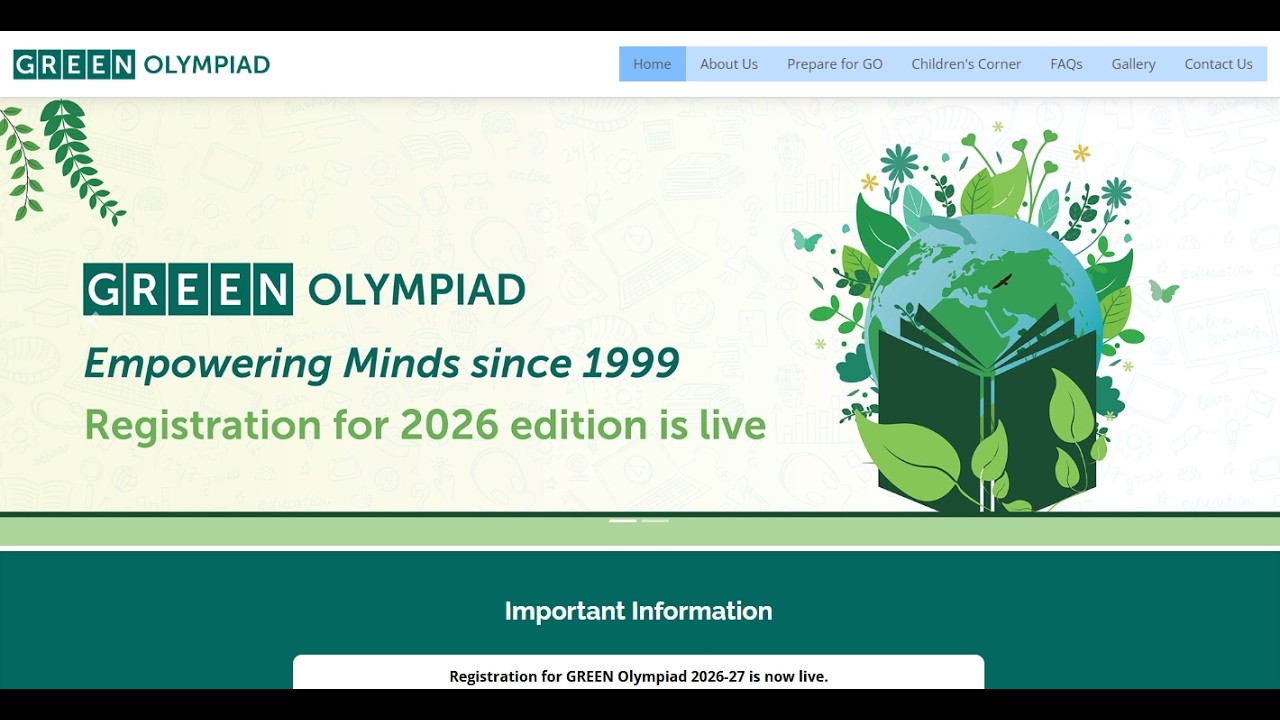Viewport: 1280px width, 720px height.
Task: Click 'Registration for 2026 edition is live' banner text
Action: [x=425, y=425]
